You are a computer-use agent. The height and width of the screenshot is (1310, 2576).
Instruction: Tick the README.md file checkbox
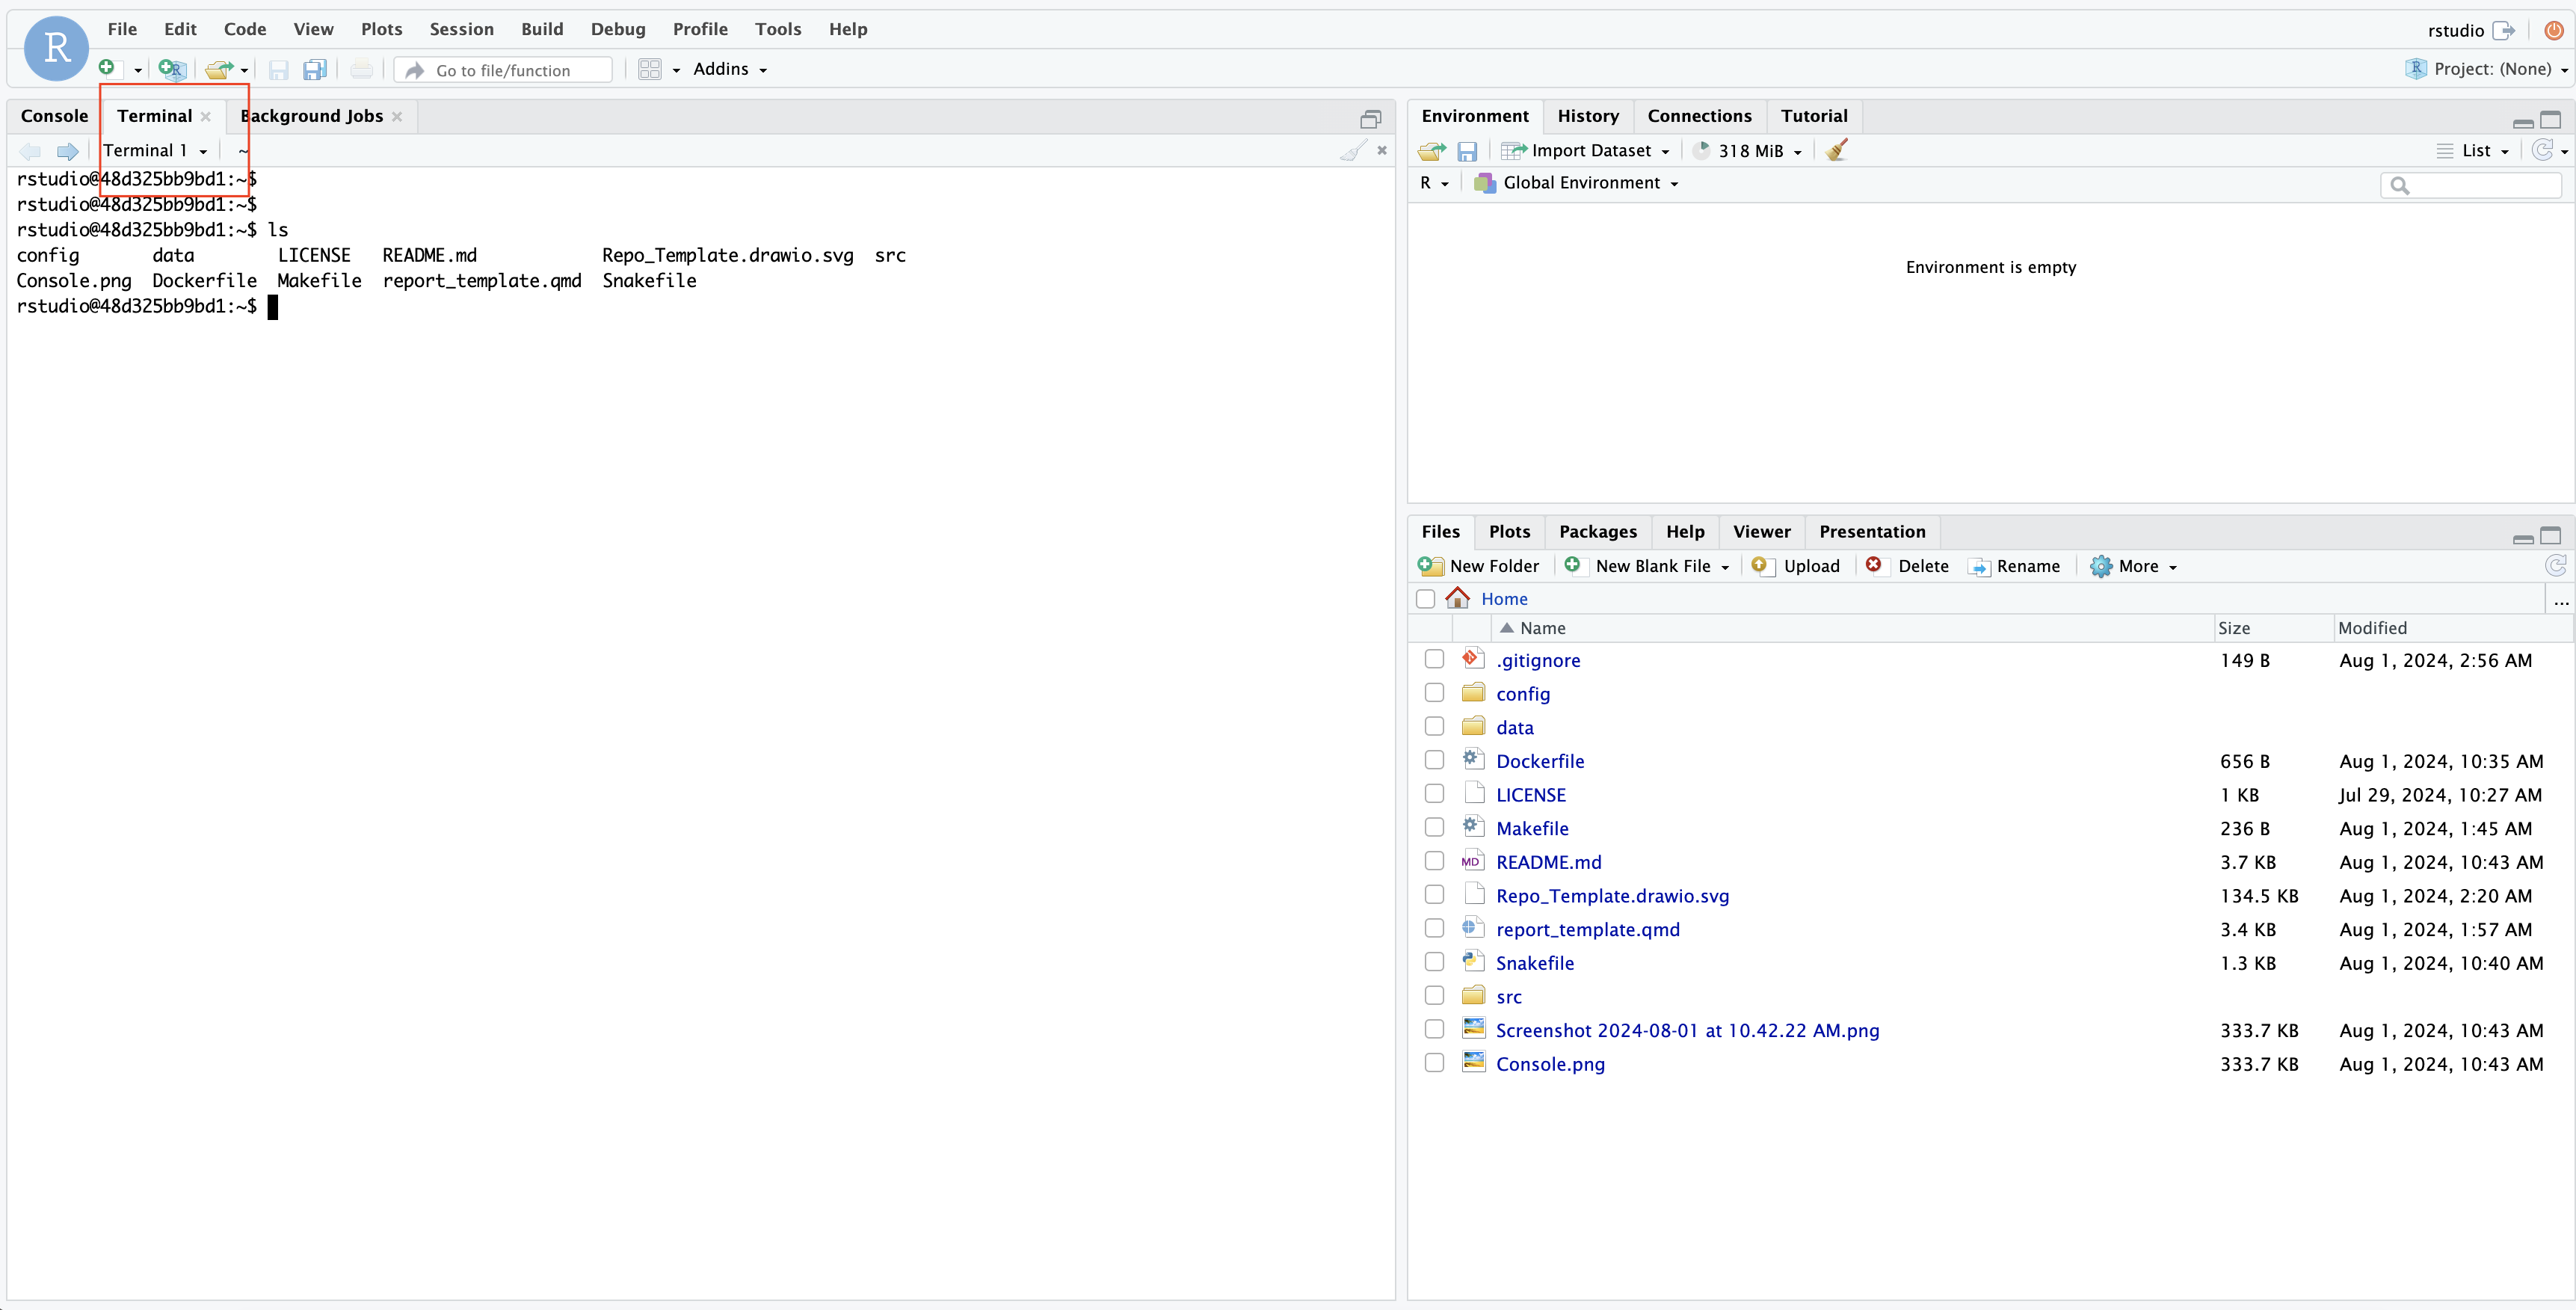coord(1434,861)
